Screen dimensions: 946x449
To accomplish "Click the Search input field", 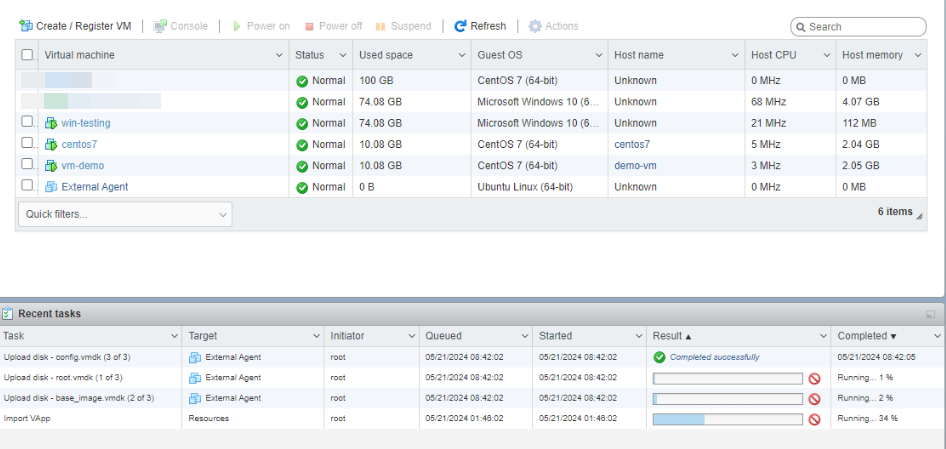I will tap(864, 27).
